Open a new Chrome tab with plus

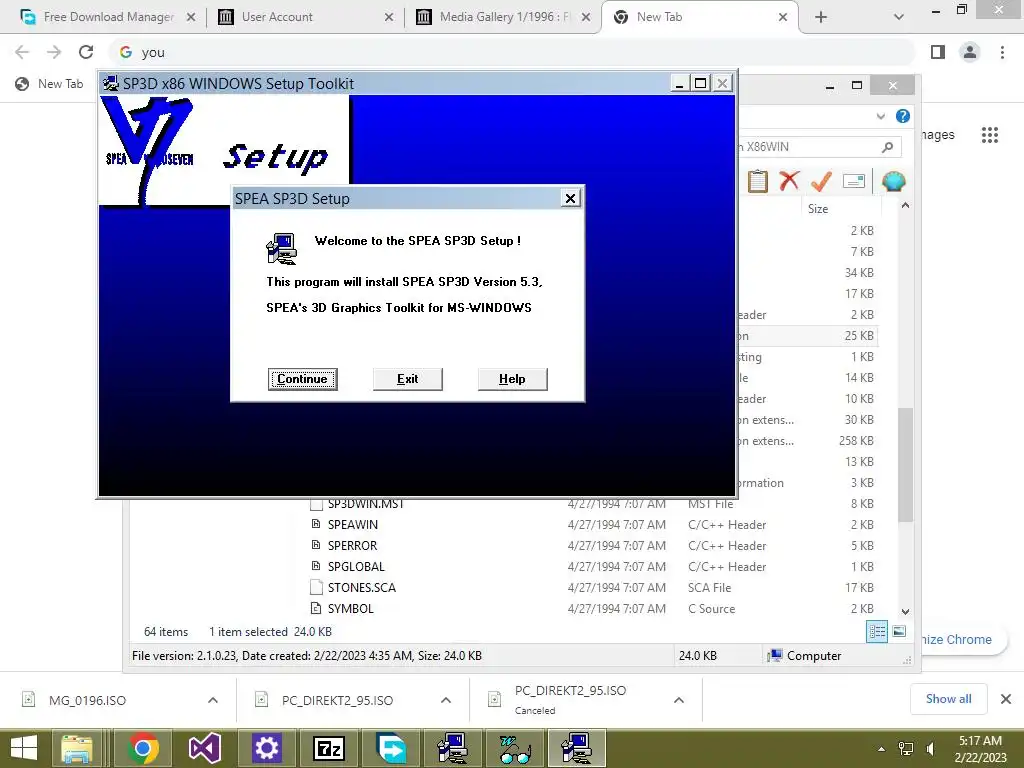(821, 17)
